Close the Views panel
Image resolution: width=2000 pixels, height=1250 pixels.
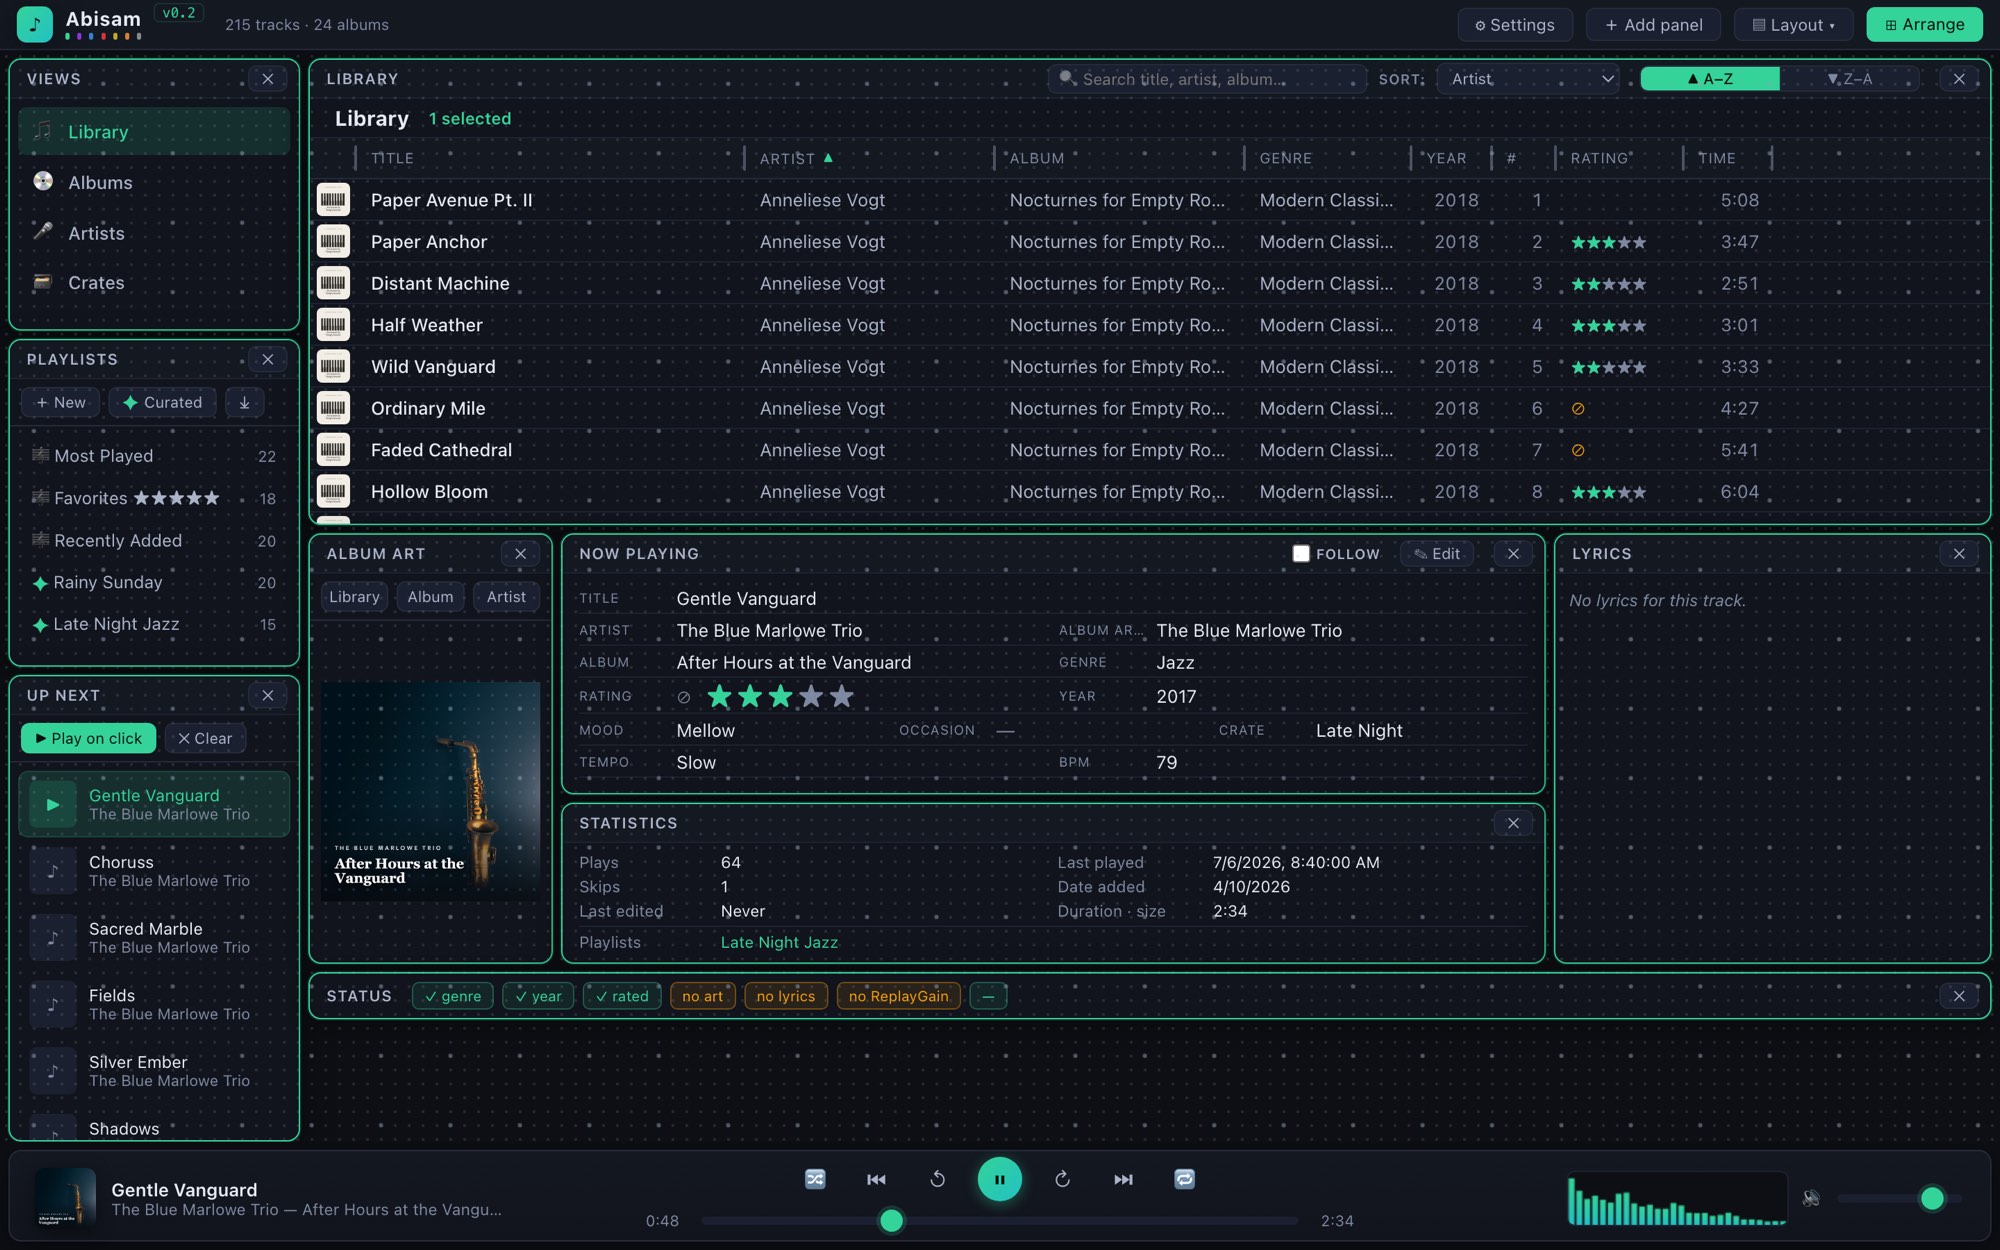tap(267, 79)
